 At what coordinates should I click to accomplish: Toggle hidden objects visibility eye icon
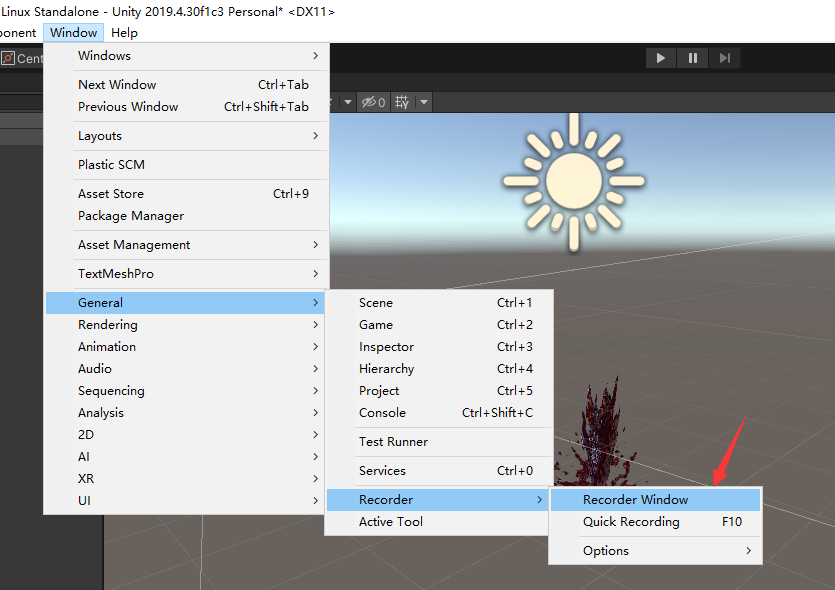[x=373, y=102]
